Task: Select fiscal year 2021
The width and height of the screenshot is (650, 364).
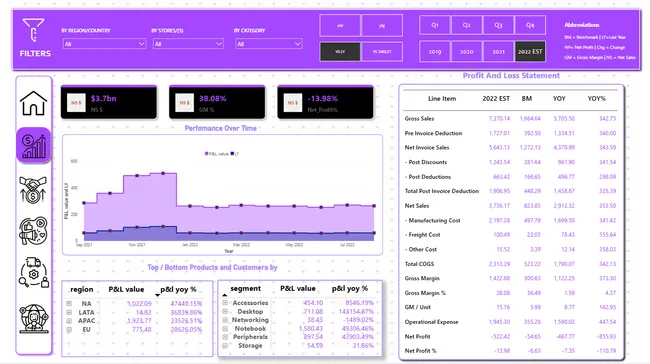Action: pos(498,51)
